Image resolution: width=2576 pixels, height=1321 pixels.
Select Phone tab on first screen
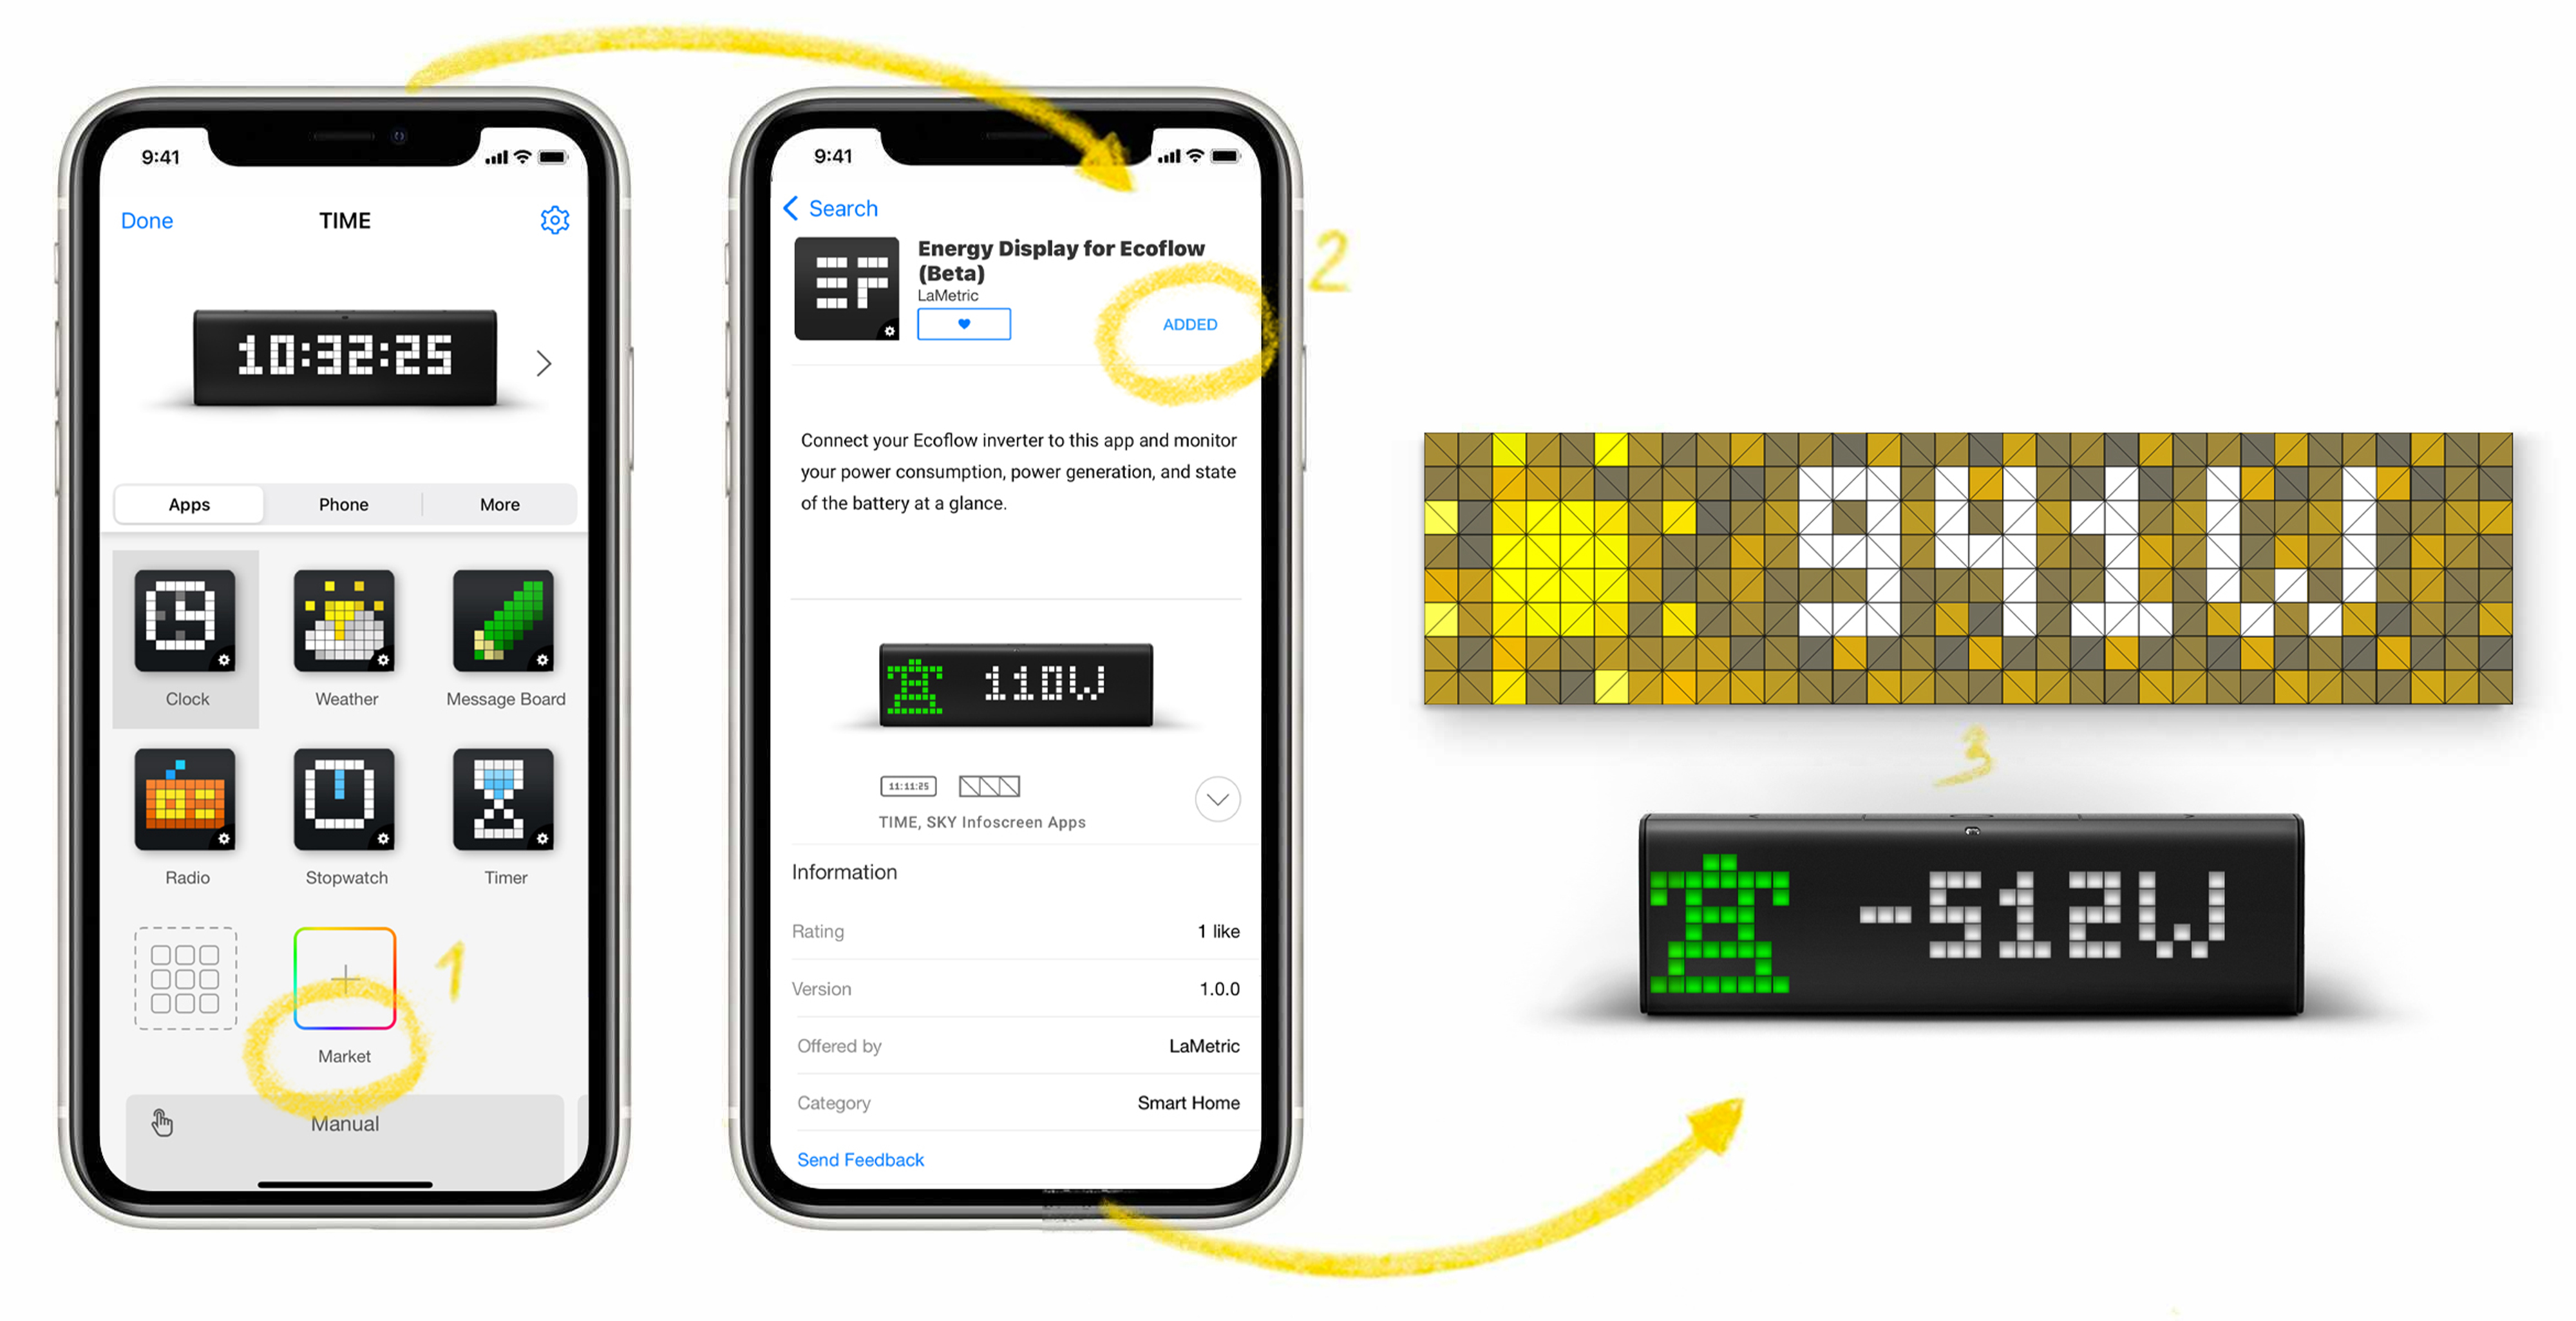click(x=344, y=502)
